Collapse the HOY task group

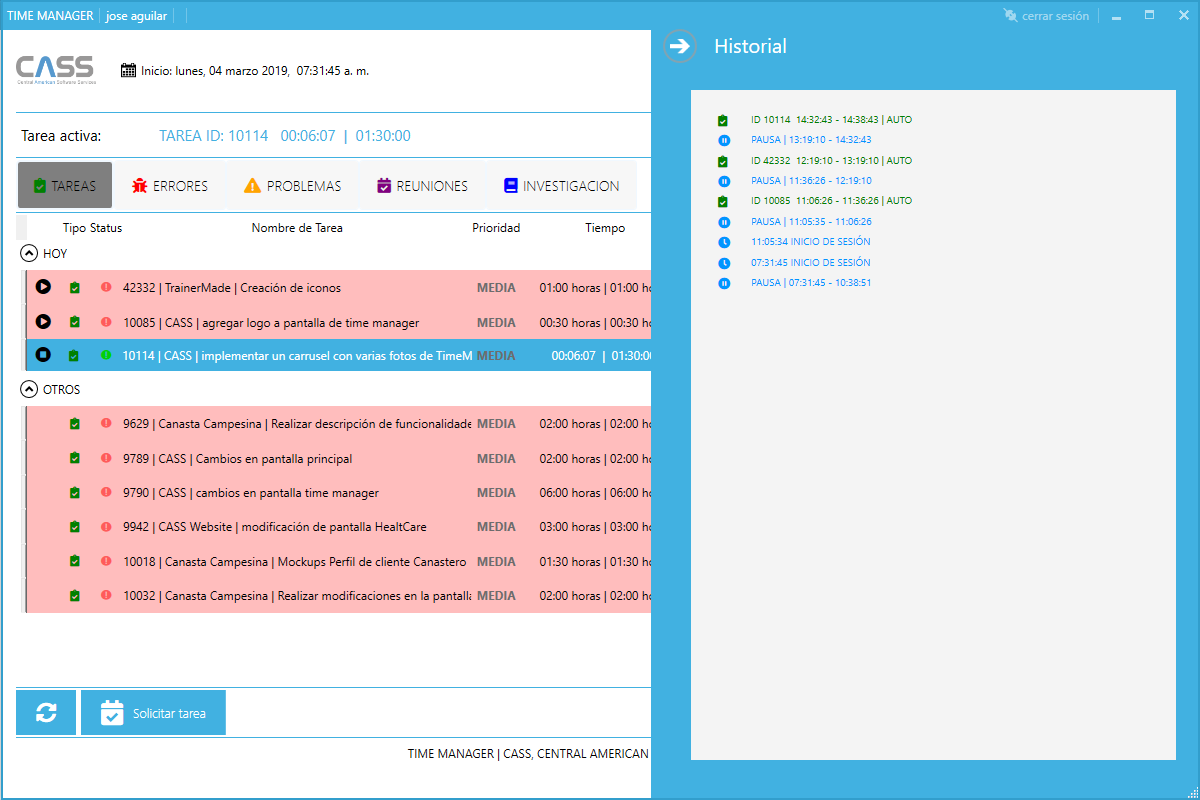29,254
